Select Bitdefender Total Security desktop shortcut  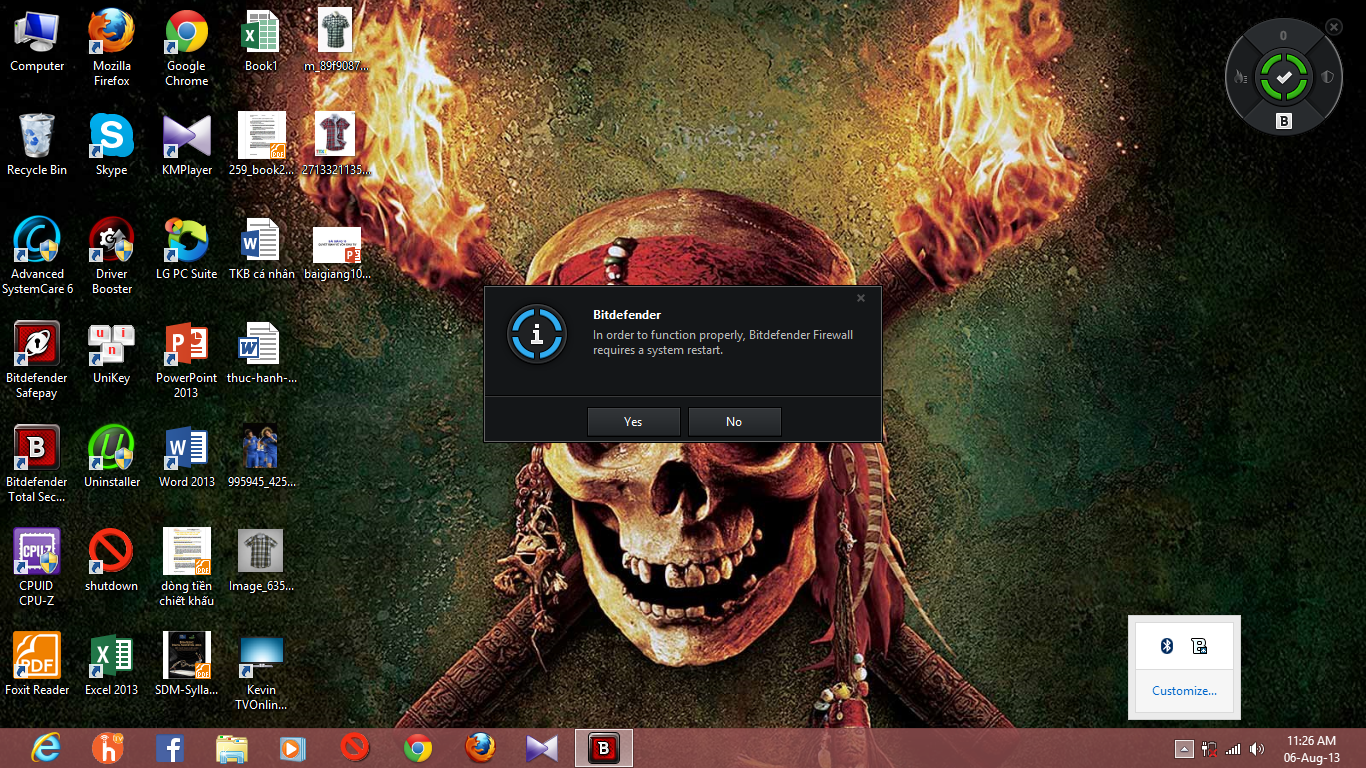click(x=37, y=464)
